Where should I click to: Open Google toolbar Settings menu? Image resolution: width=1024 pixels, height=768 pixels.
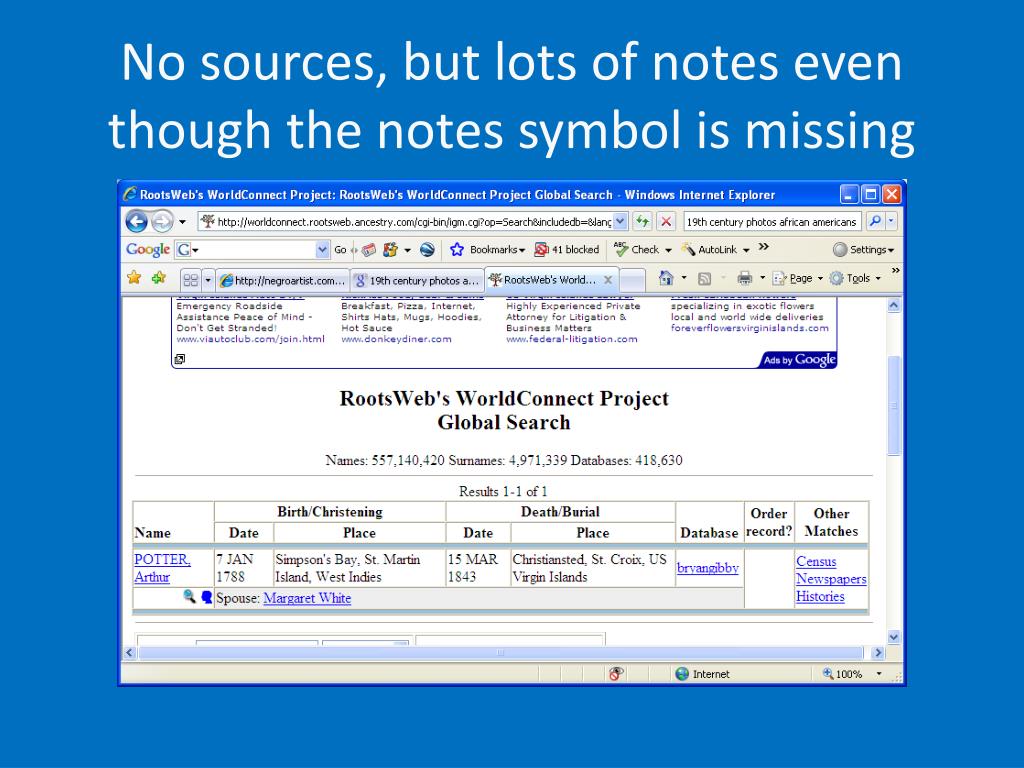click(x=863, y=249)
